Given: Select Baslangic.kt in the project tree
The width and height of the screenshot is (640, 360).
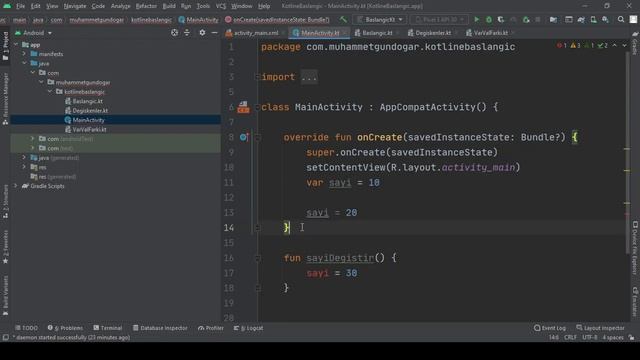Looking at the screenshot, I should [x=84, y=101].
